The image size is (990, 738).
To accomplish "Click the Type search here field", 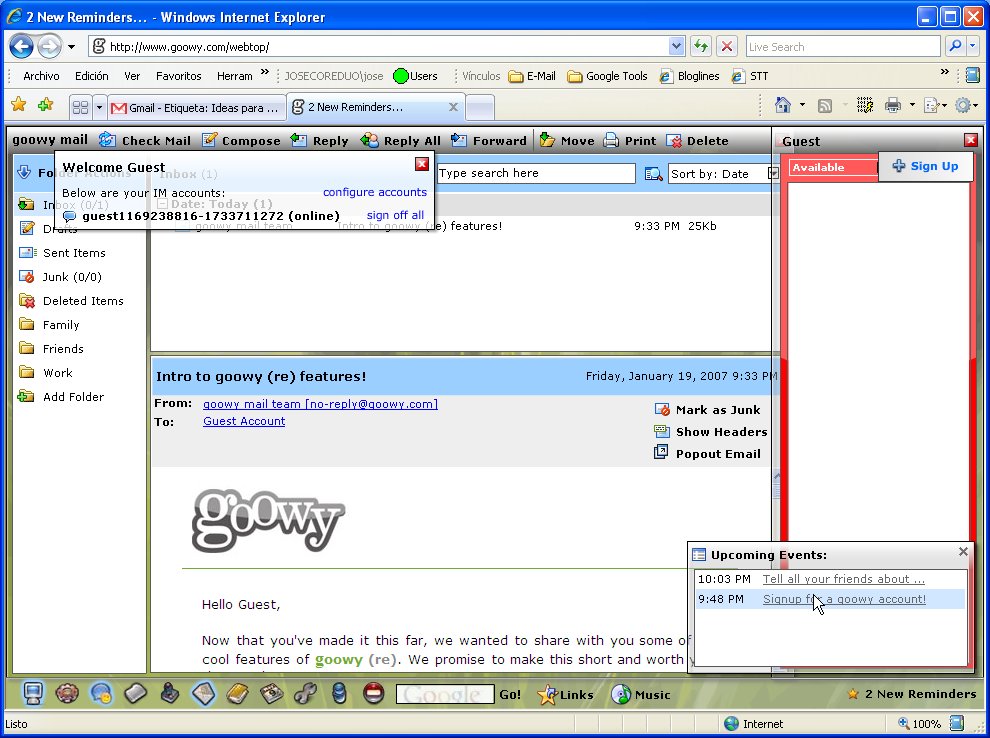I will click(x=535, y=173).
